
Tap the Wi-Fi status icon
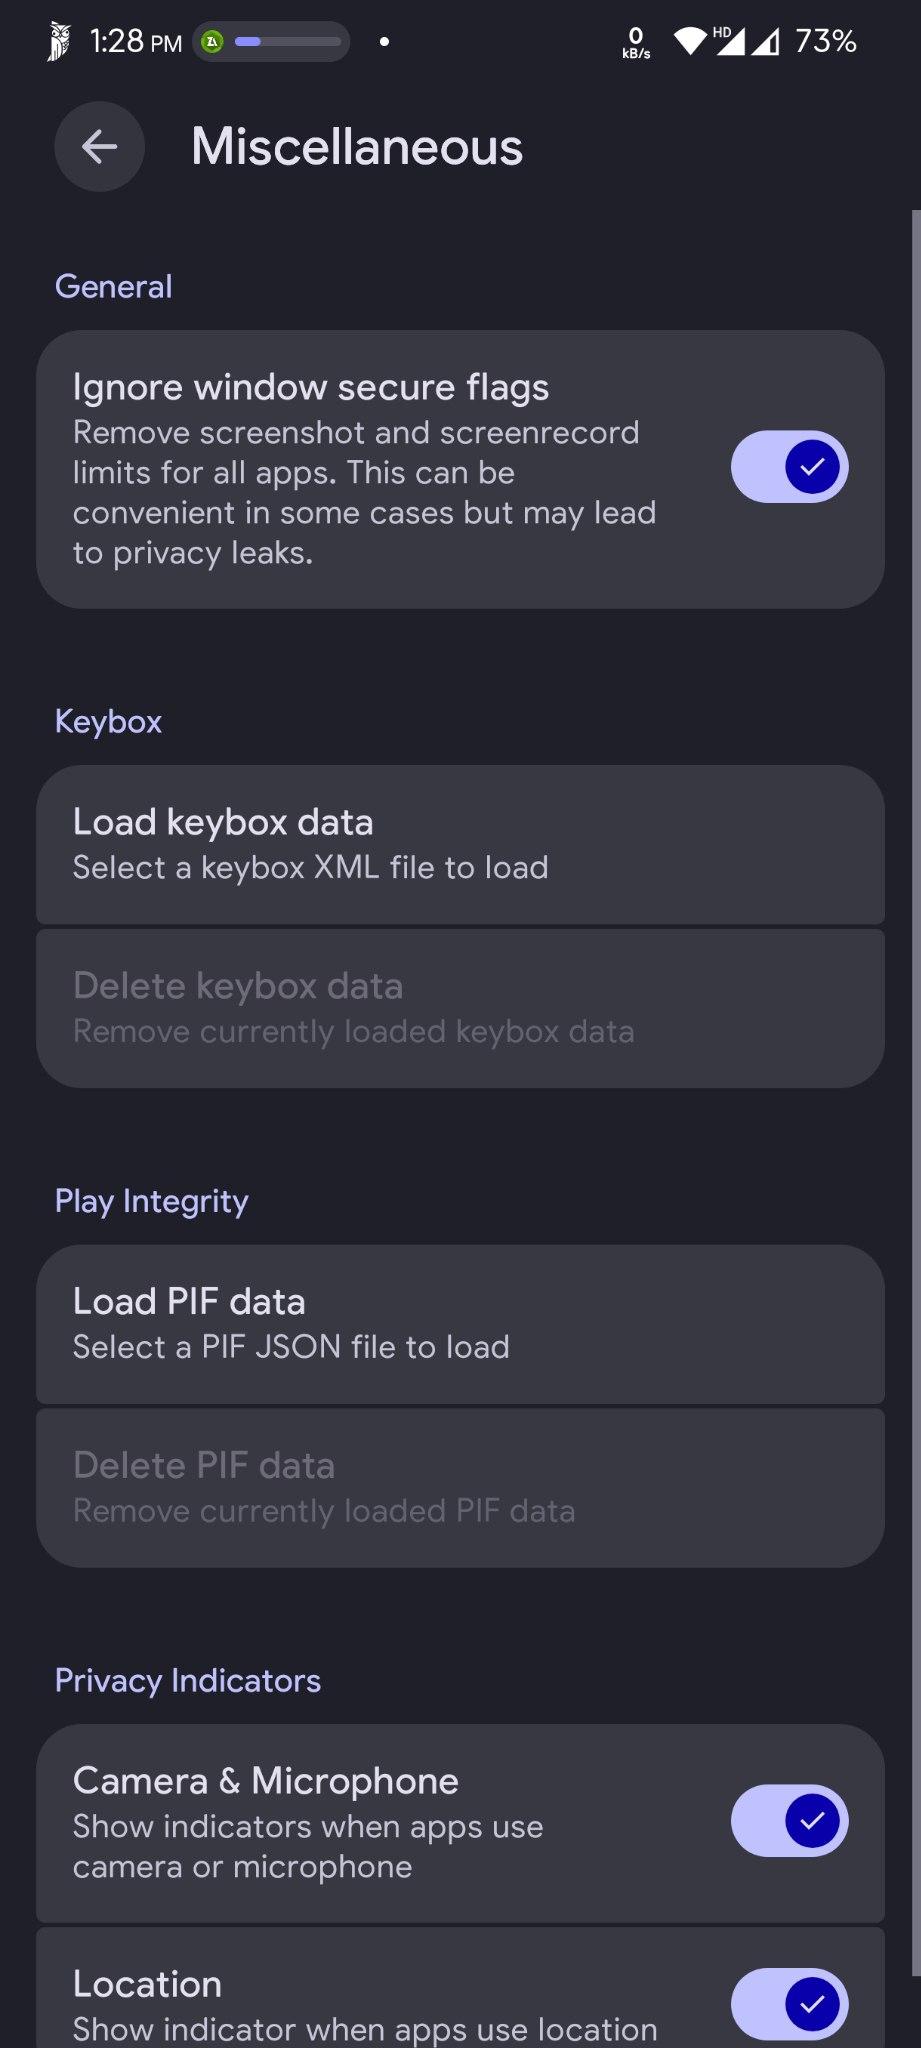[689, 41]
